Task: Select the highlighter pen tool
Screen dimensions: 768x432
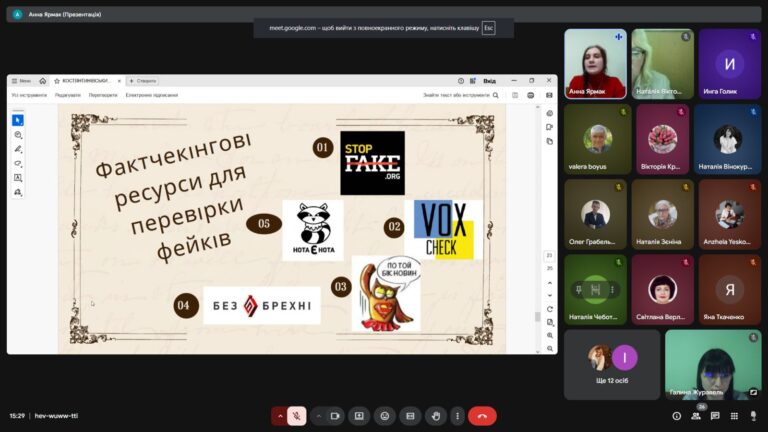Action: pos(18,149)
